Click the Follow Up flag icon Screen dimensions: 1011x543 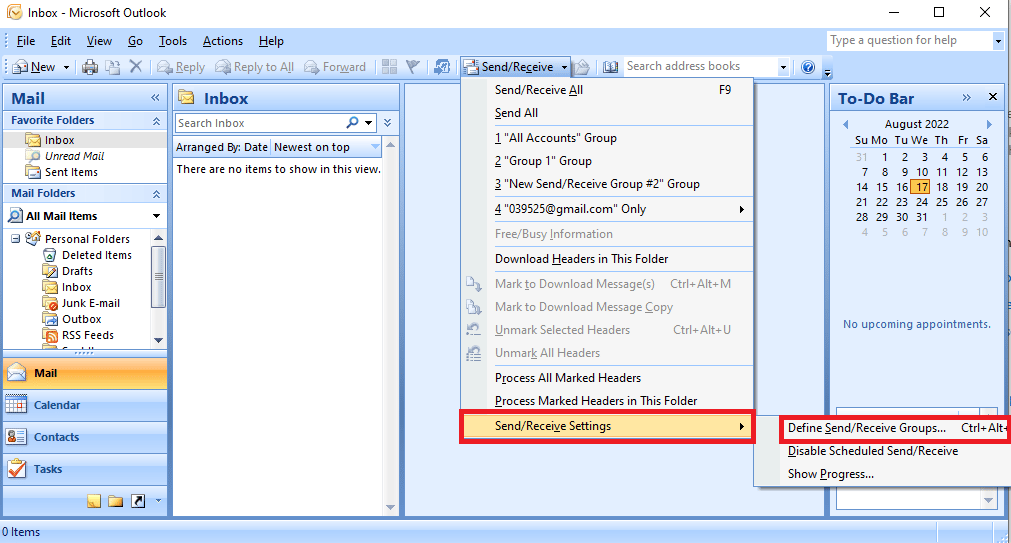tap(413, 66)
